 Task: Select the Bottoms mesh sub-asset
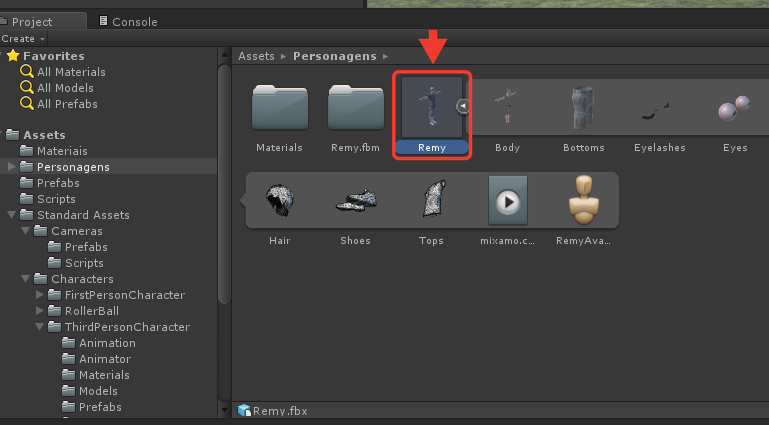point(583,107)
